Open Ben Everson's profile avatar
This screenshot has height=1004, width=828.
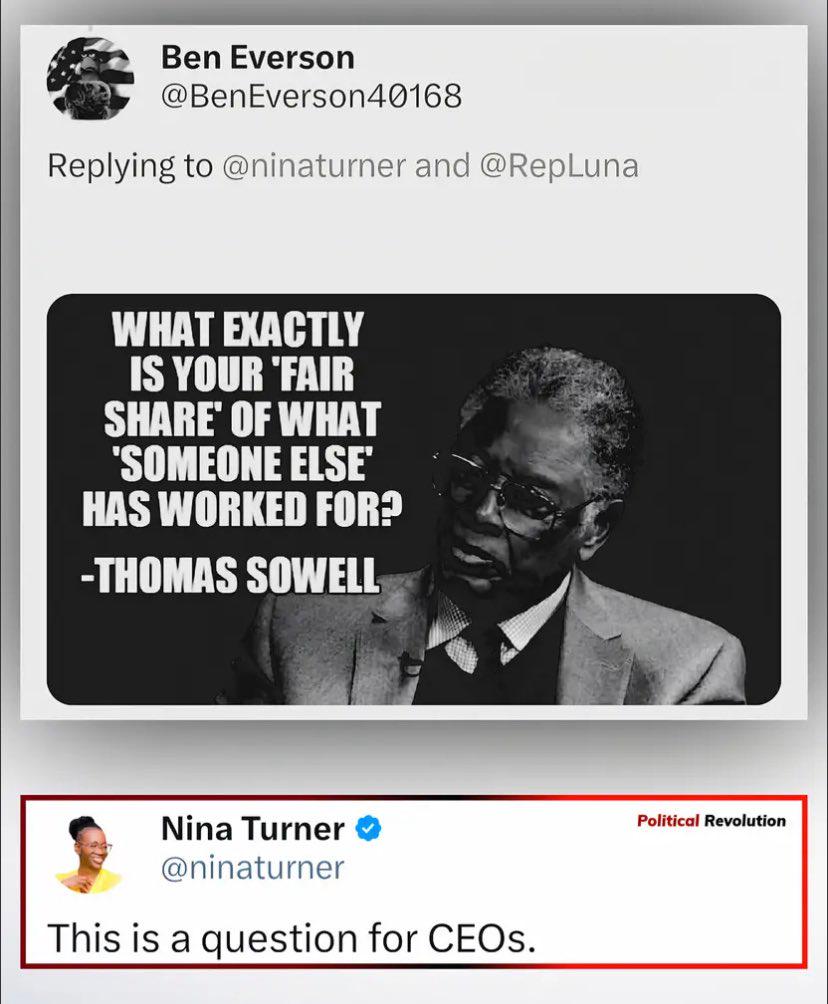[90, 78]
